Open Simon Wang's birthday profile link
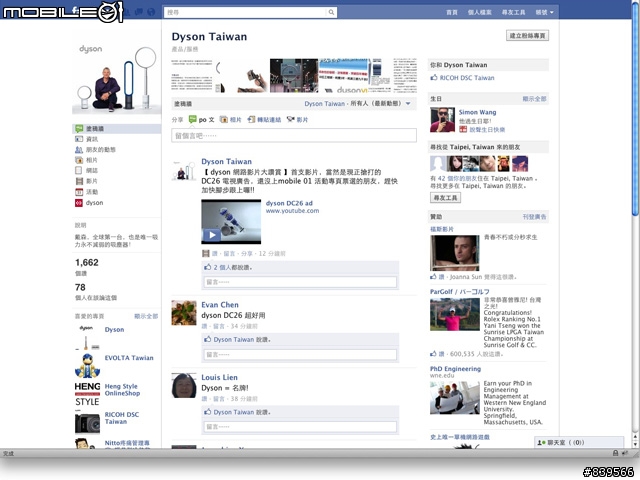The width and height of the screenshot is (640, 480). pyautogui.click(x=477, y=112)
